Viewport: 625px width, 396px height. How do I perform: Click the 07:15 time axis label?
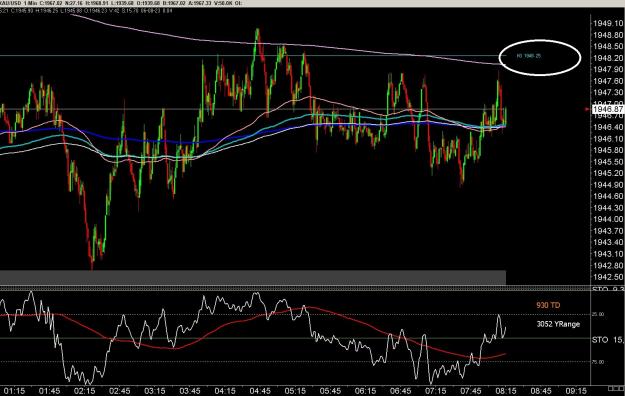click(435, 391)
